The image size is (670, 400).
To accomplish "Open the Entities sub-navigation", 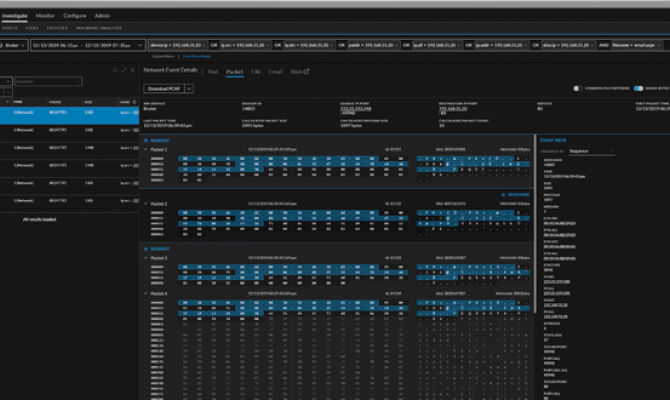I will pyautogui.click(x=57, y=28).
